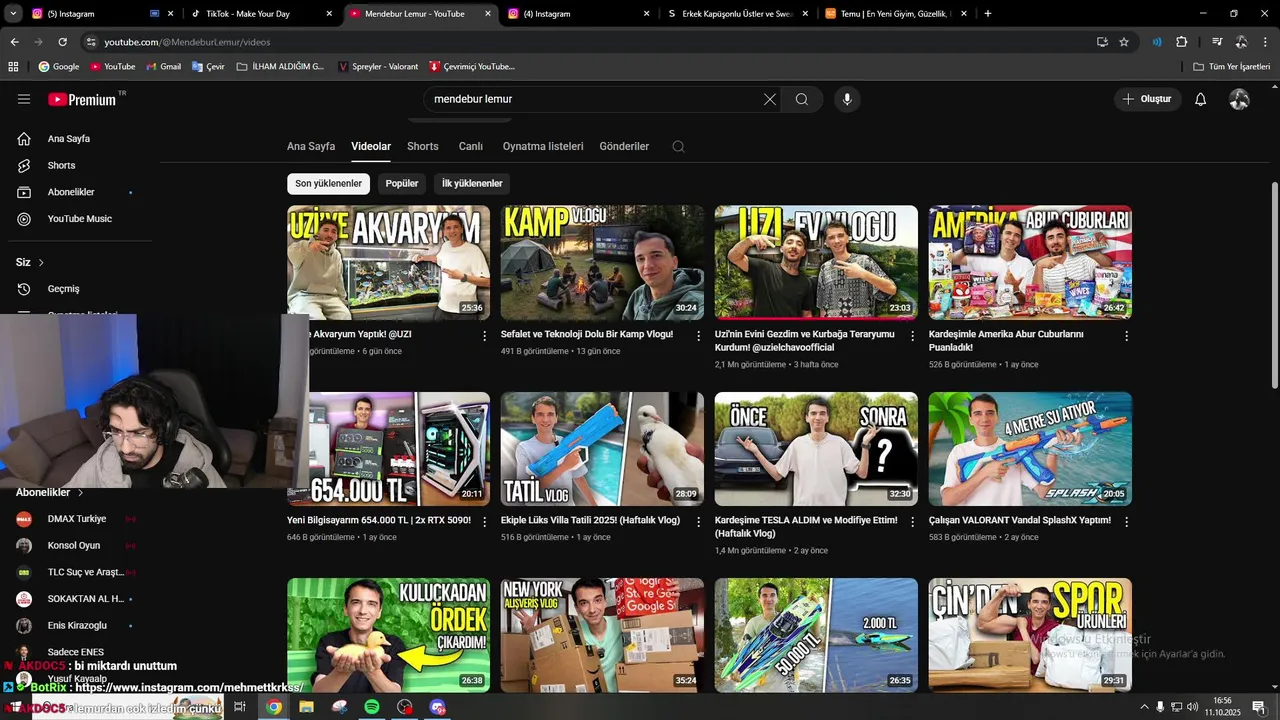The height and width of the screenshot is (720, 1280).
Task: Open the Spreyler - Valorant bookmark
Action: (x=378, y=66)
